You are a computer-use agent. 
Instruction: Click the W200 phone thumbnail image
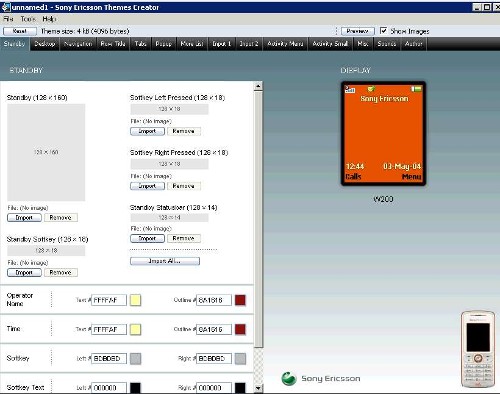click(x=478, y=350)
